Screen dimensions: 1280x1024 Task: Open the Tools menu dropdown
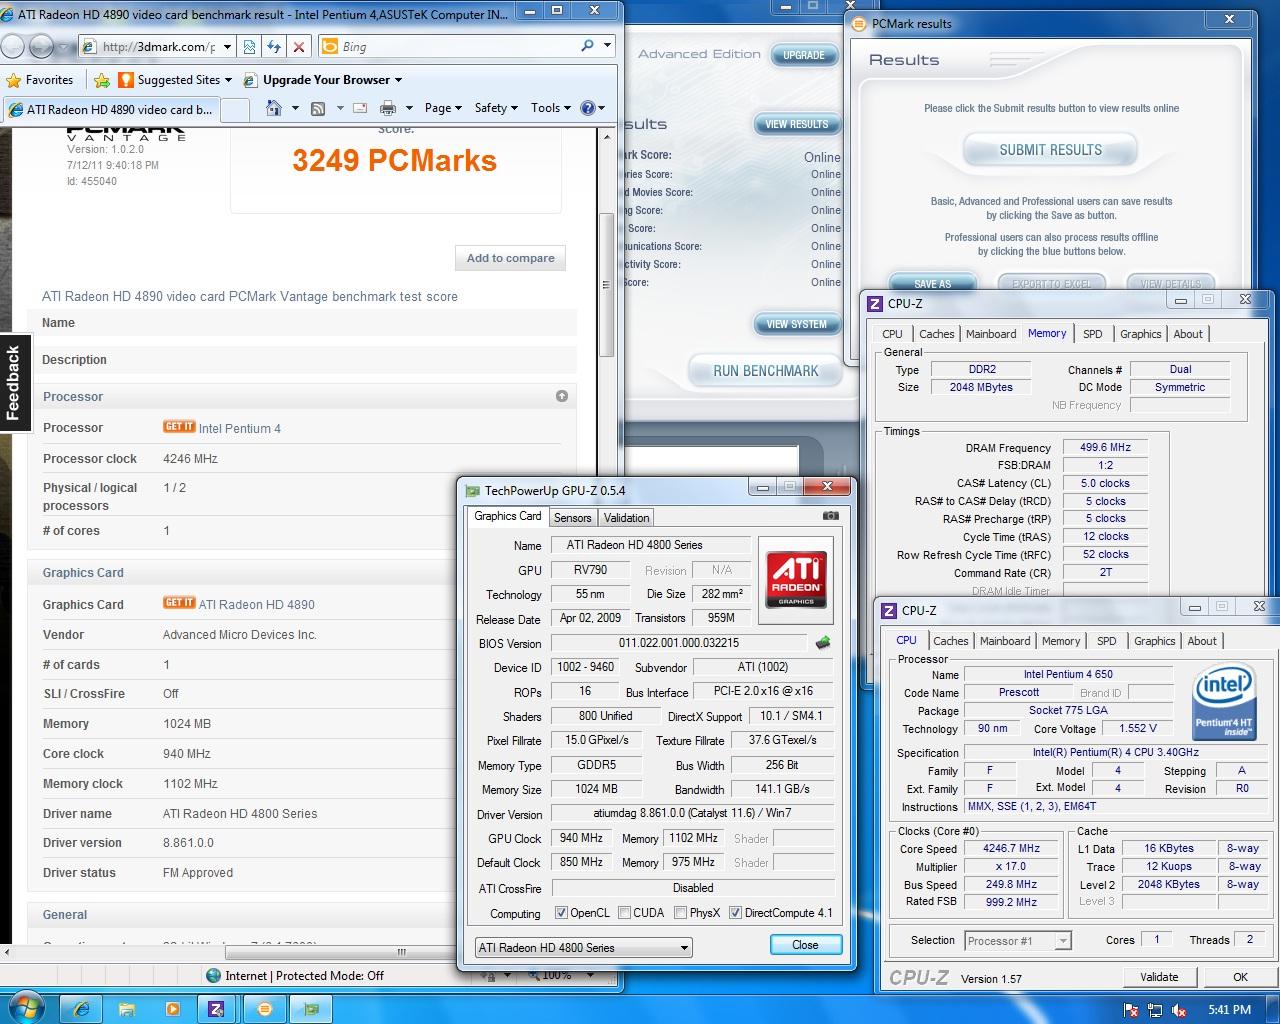point(551,108)
